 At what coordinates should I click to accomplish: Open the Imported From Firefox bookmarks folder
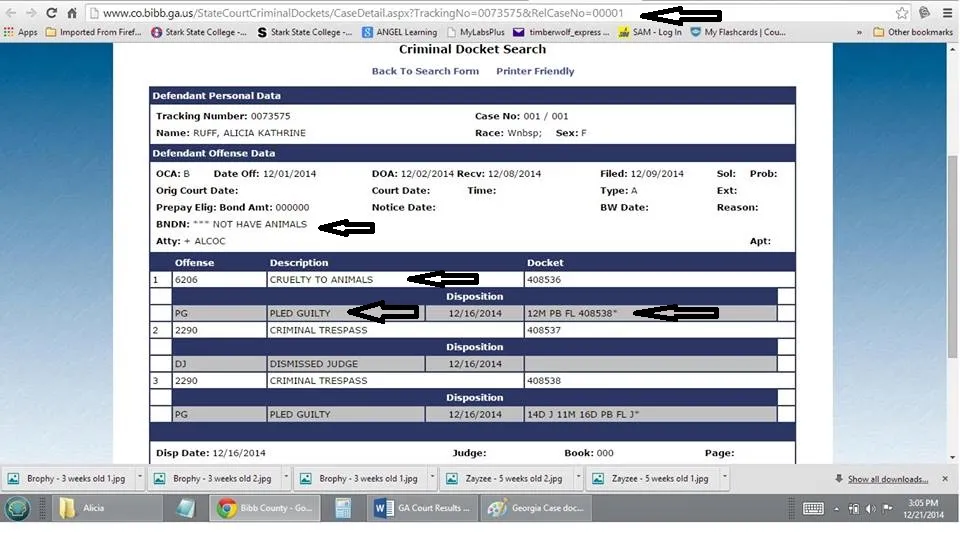tap(94, 32)
